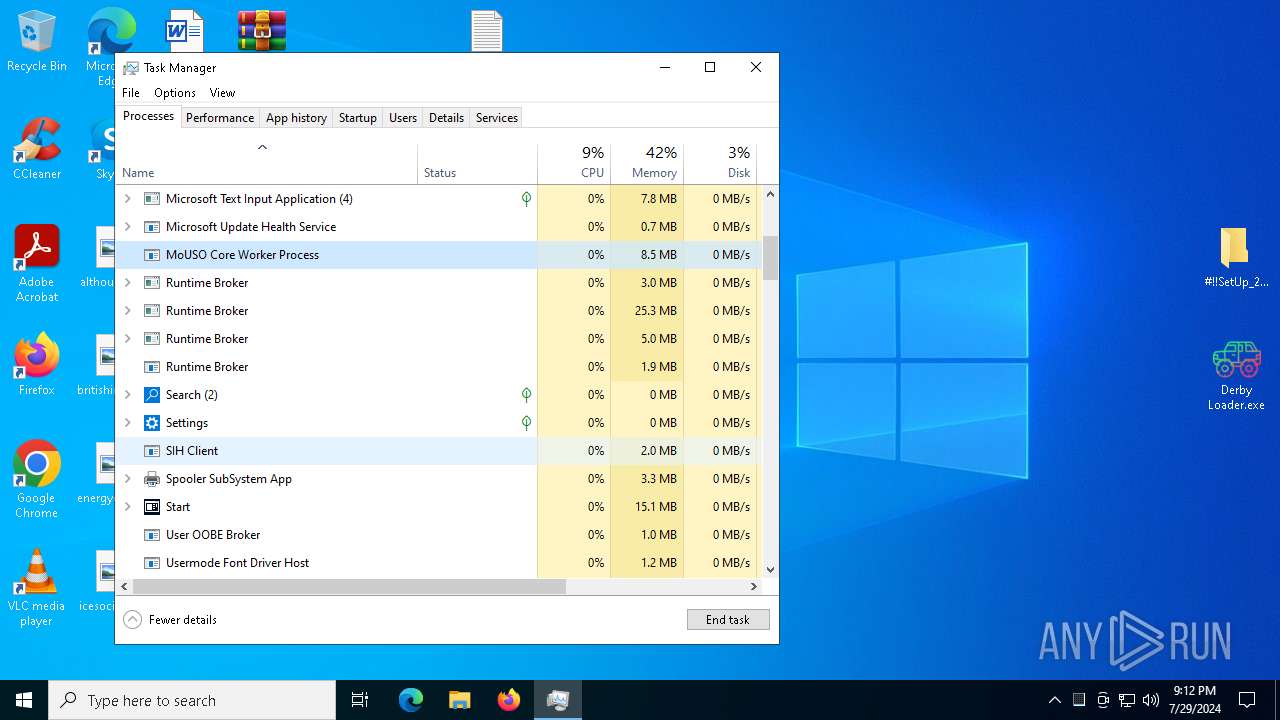Click the User OOBE Broker icon

click(152, 535)
